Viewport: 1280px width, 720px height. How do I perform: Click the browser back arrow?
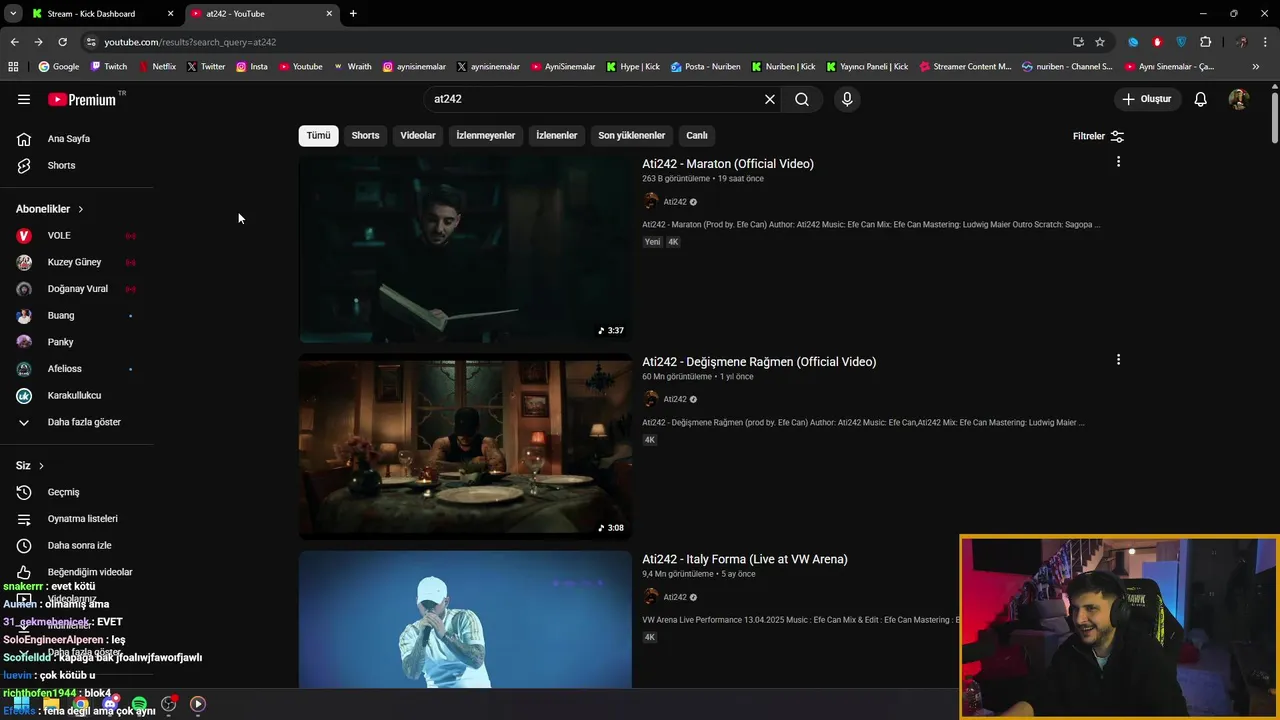pos(14,42)
